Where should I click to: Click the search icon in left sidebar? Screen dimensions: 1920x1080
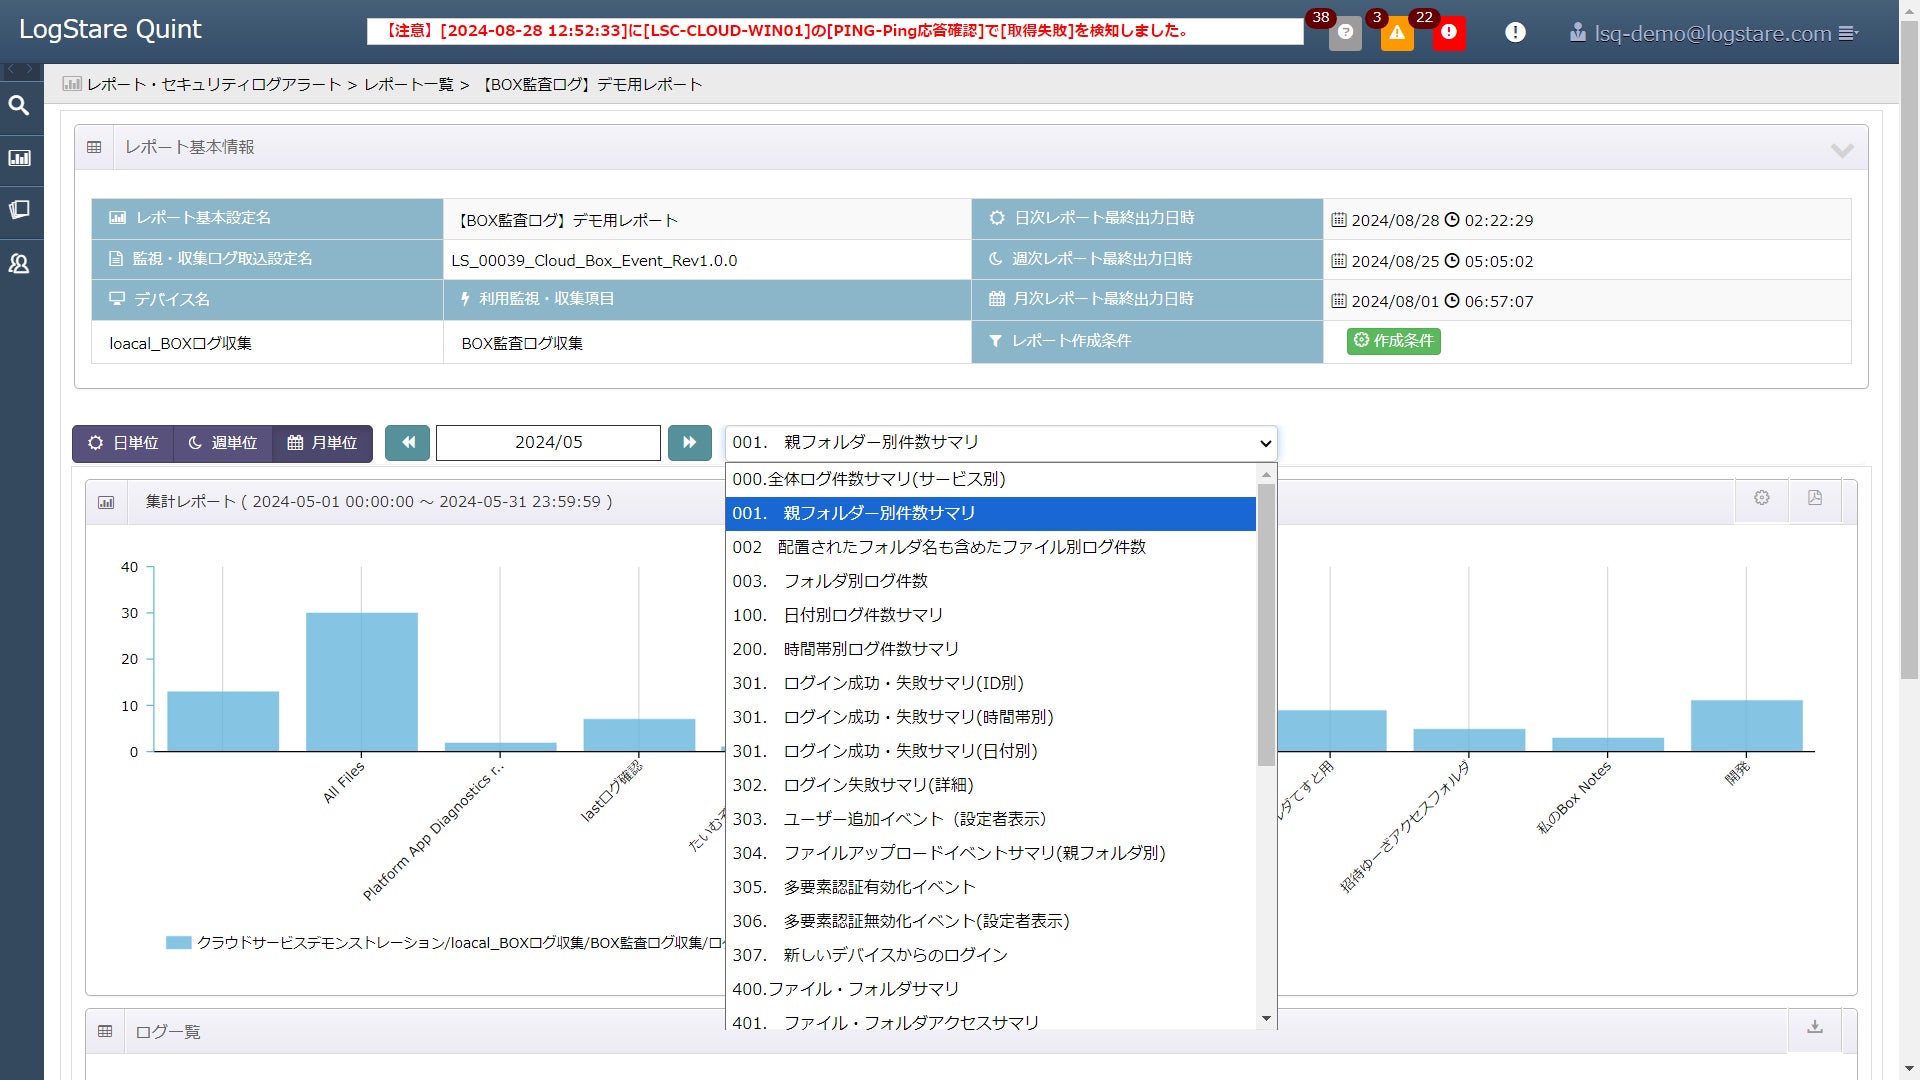[19, 106]
